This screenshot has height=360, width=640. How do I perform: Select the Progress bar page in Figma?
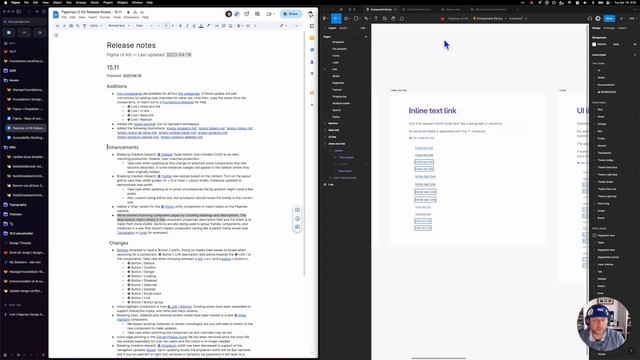(340, 96)
